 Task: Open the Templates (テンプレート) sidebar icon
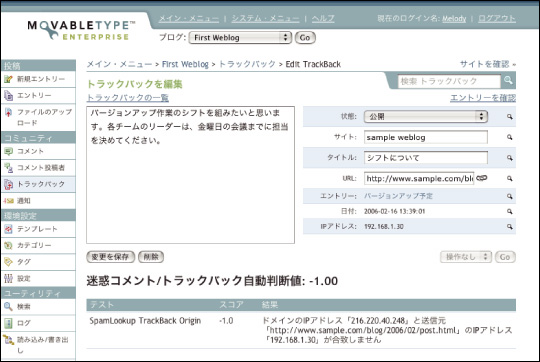coord(8,229)
